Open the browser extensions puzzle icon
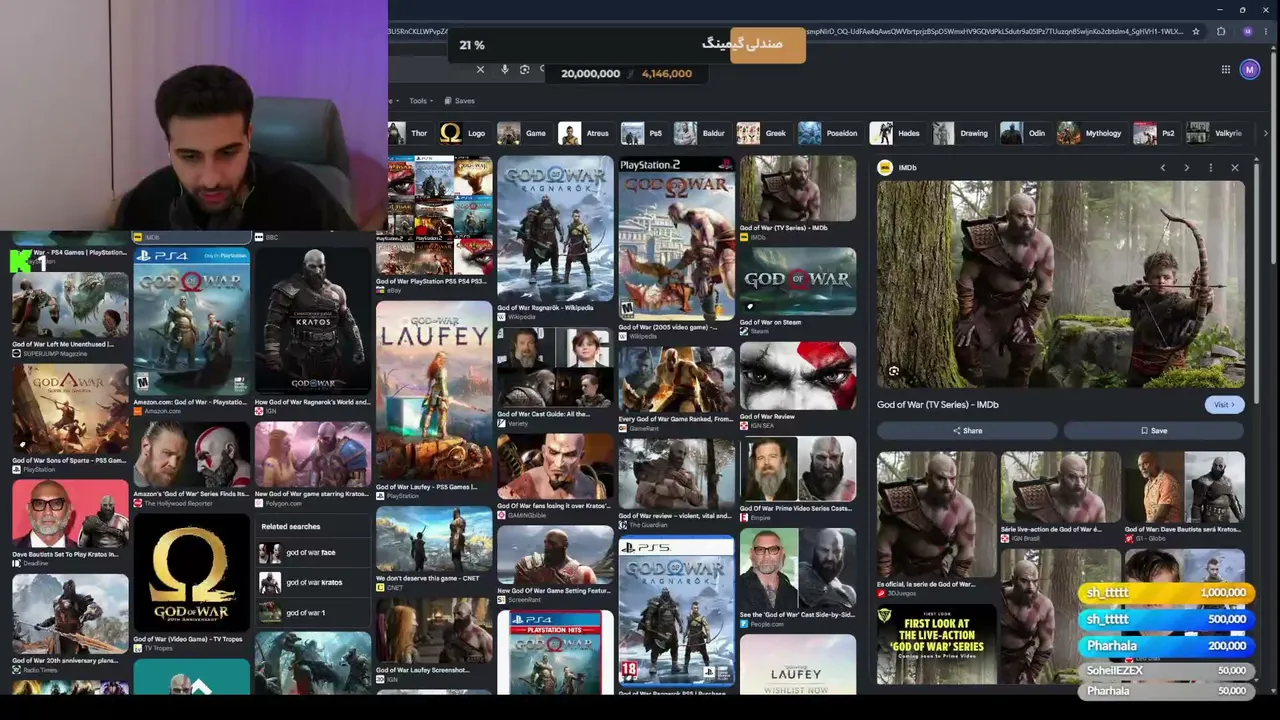This screenshot has width=1280, height=720. click(1221, 31)
